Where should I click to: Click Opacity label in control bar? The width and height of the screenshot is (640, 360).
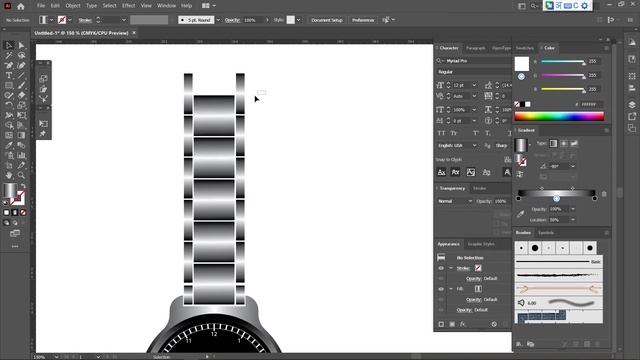point(232,20)
